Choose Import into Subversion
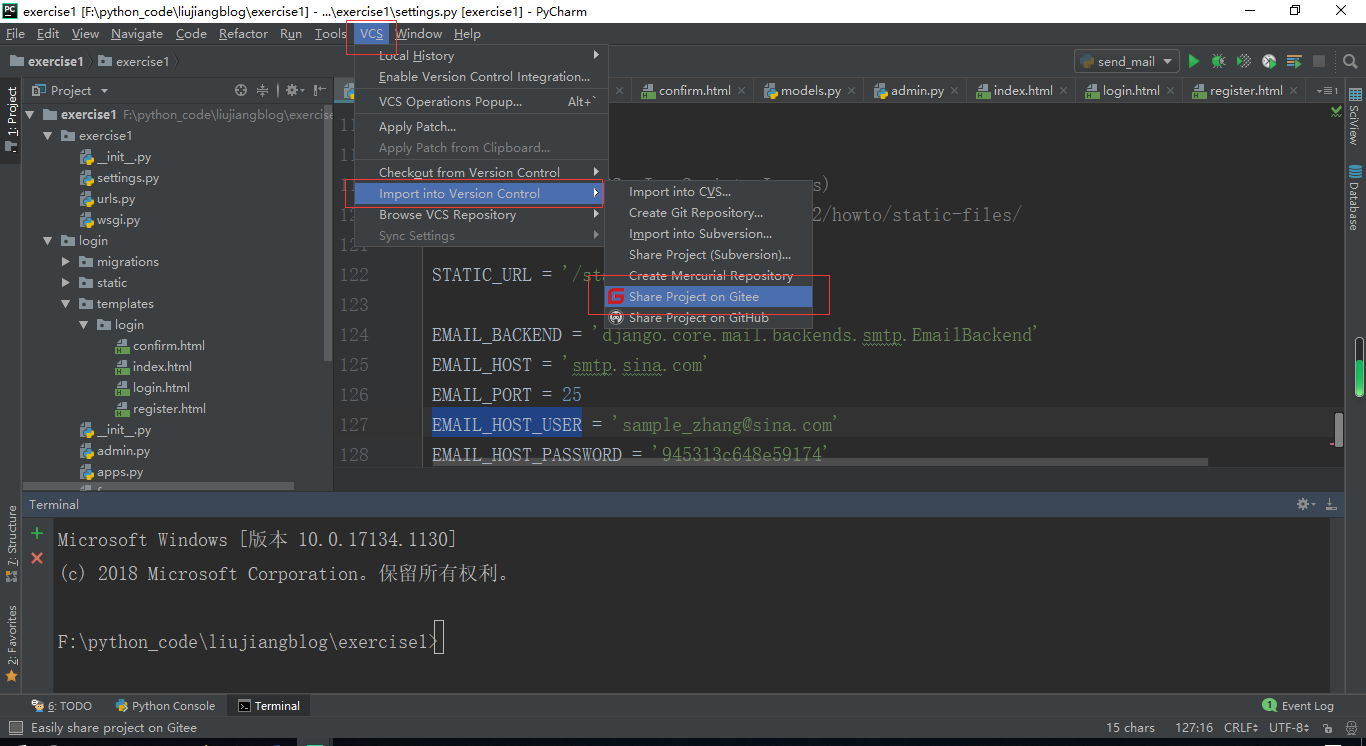 709,234
